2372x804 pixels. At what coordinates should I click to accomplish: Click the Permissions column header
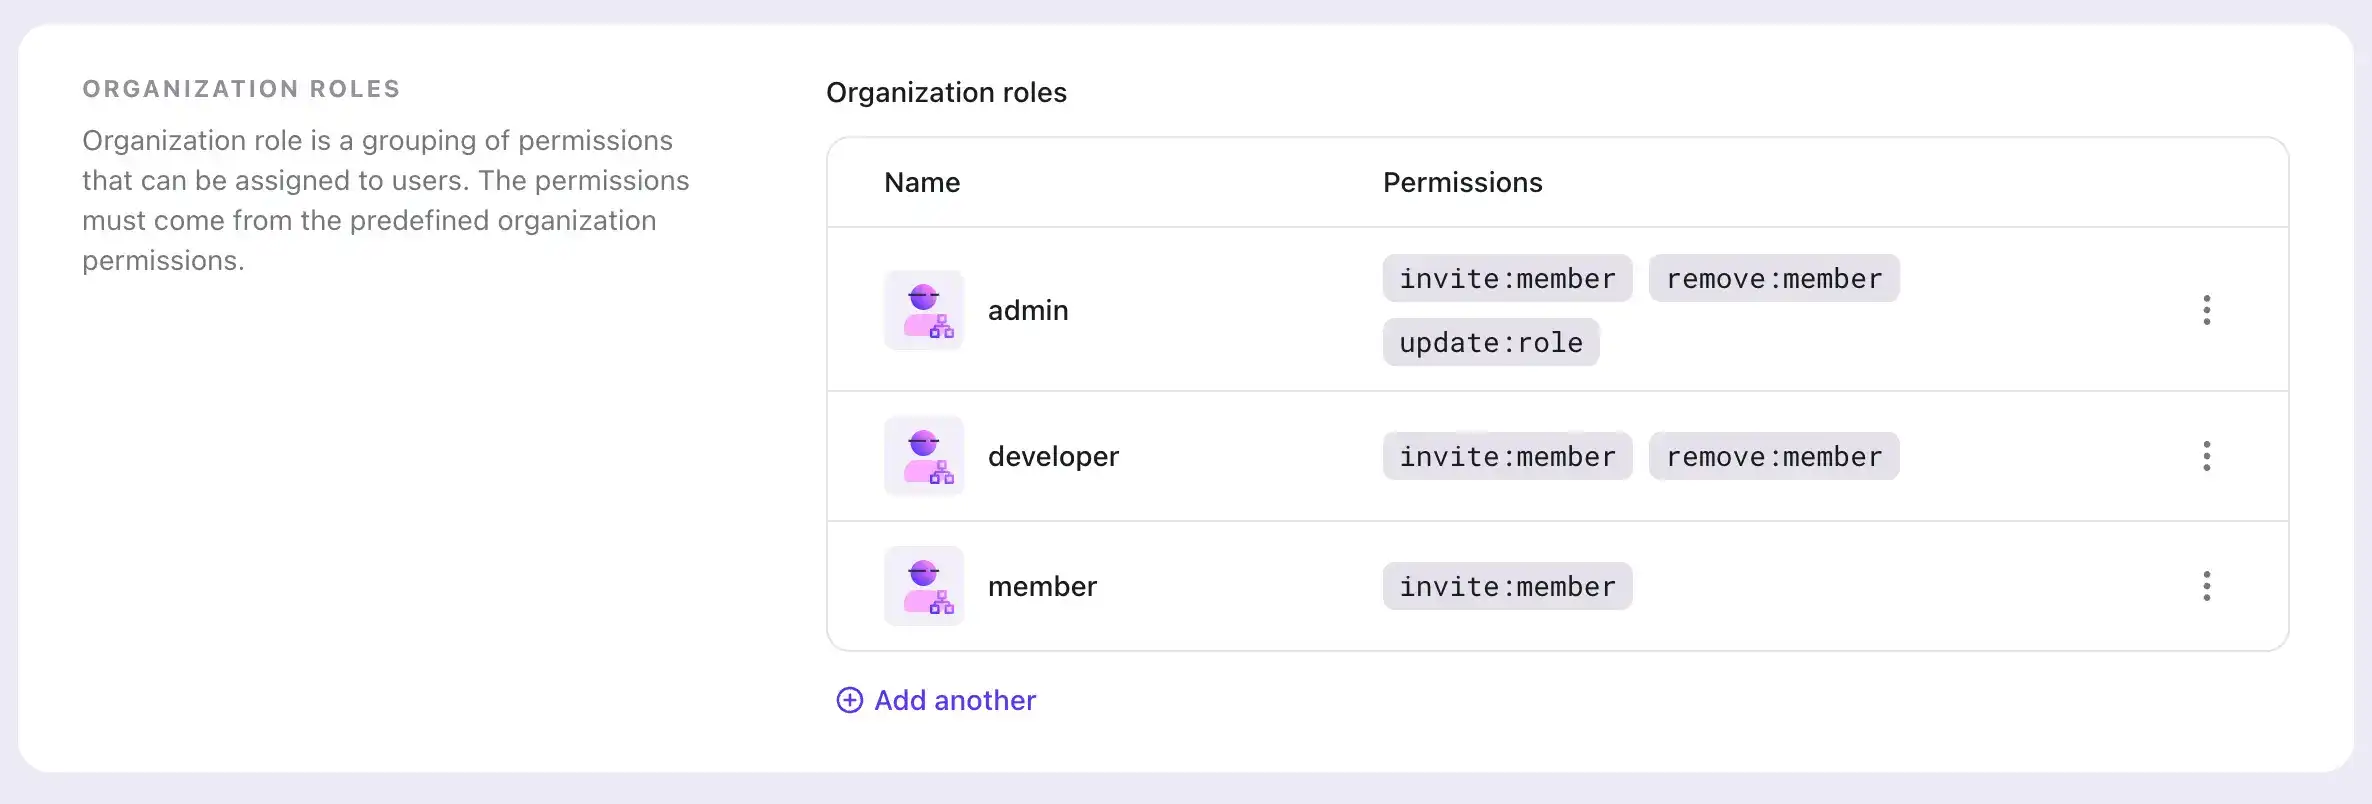(1462, 182)
